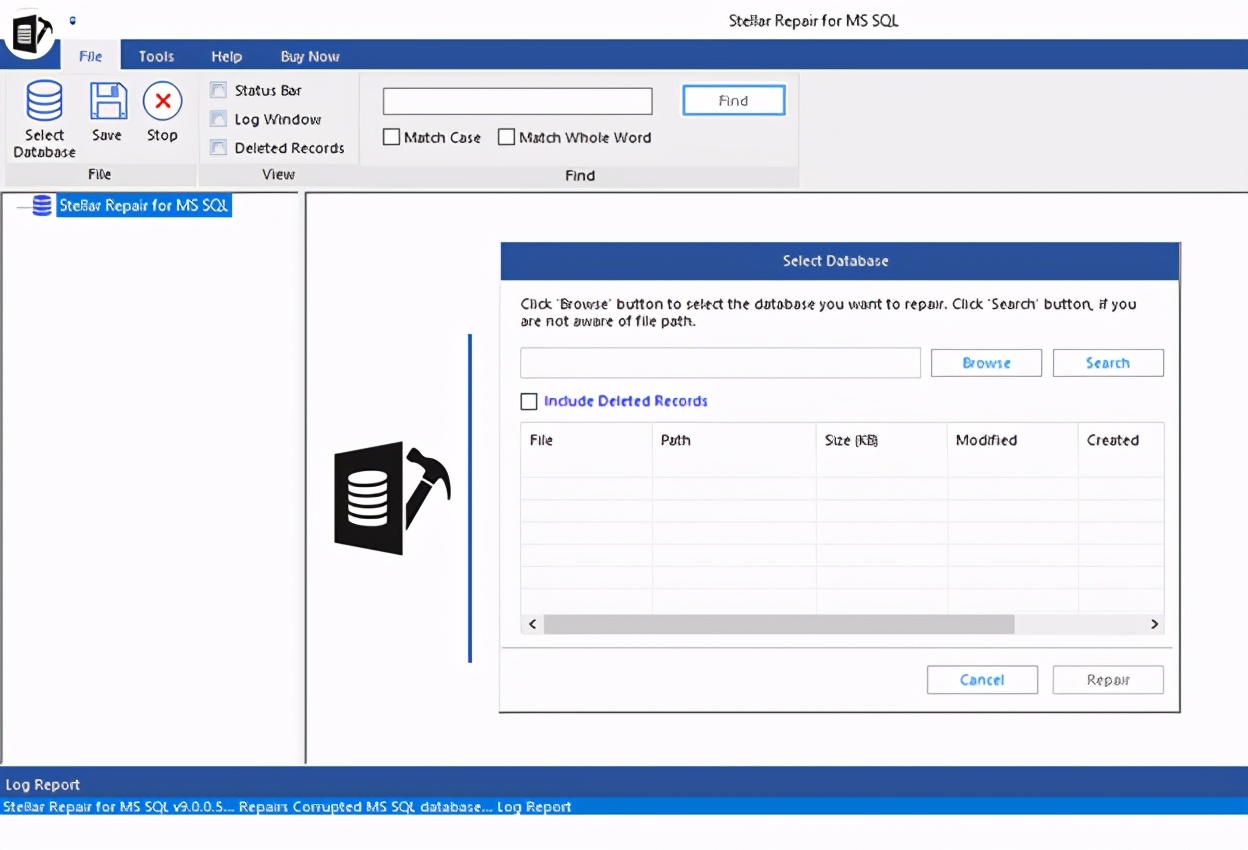
Task: Click the large database hammer logo
Action: pos(391,498)
